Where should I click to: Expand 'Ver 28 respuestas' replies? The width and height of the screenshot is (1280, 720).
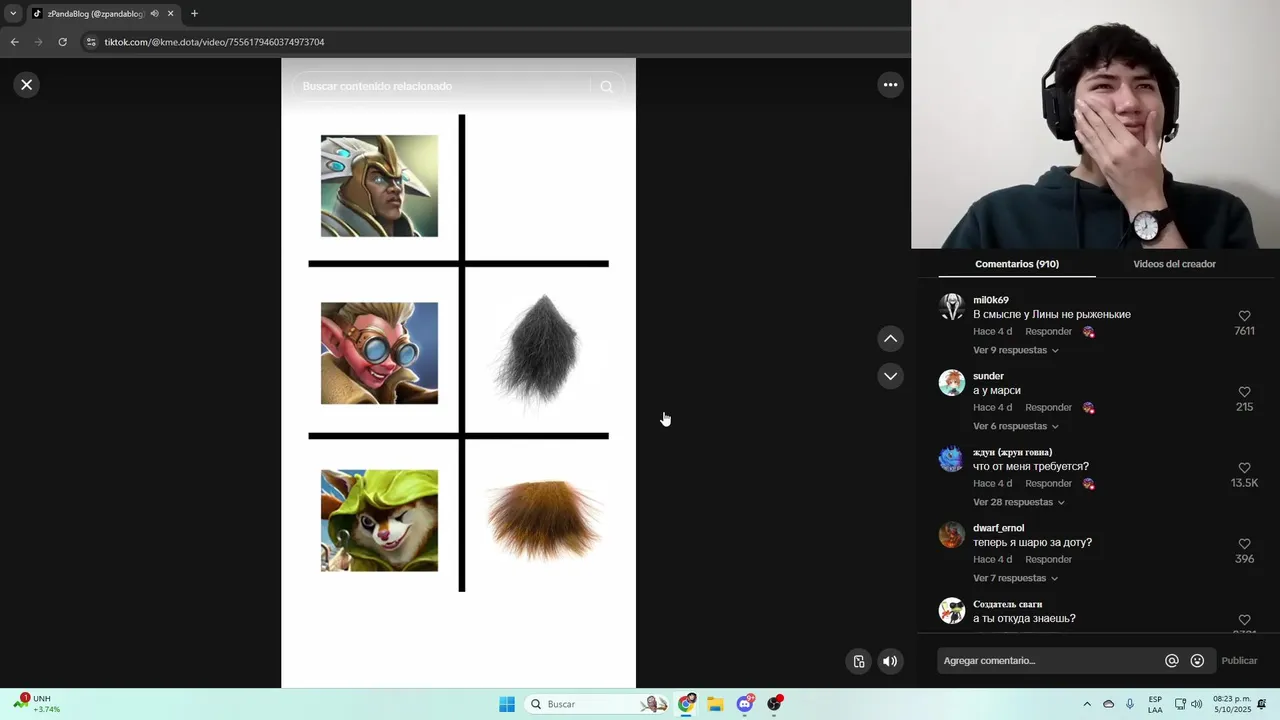[x=1018, y=502]
